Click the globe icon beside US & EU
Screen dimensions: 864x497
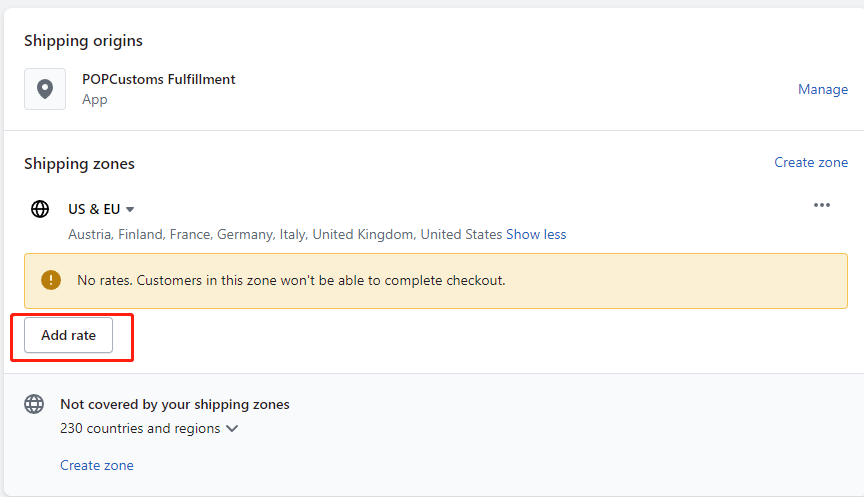(x=40, y=209)
